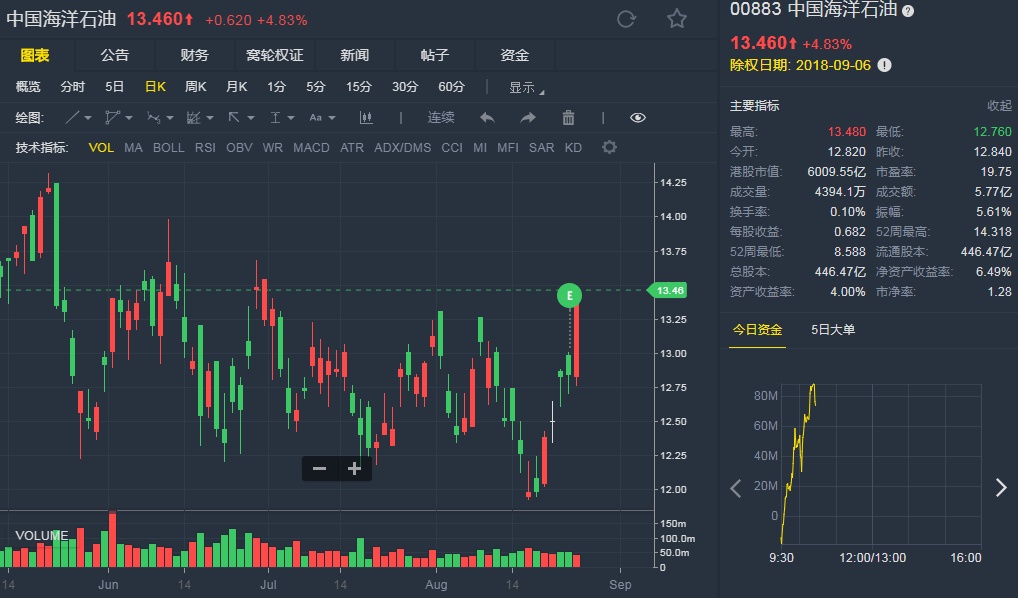The height and width of the screenshot is (598, 1018).
Task: Open the 窝轮权证 warrants tab
Action: point(275,55)
